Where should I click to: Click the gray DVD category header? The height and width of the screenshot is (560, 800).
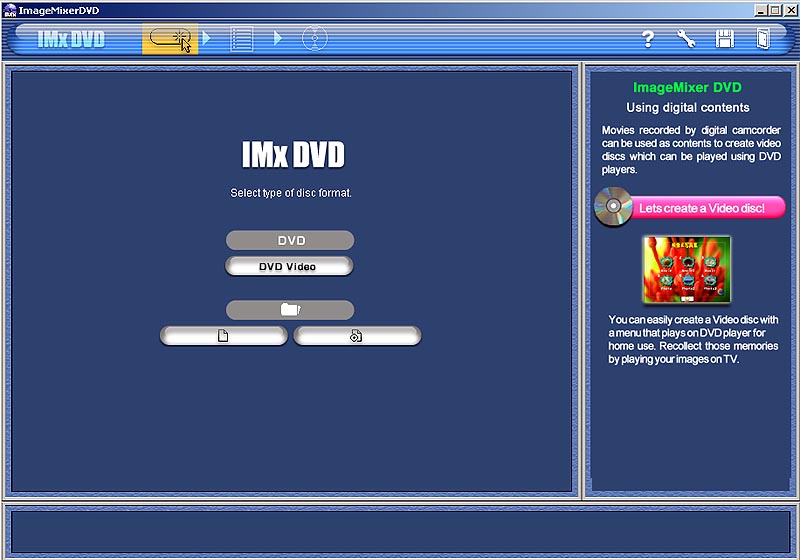289,240
